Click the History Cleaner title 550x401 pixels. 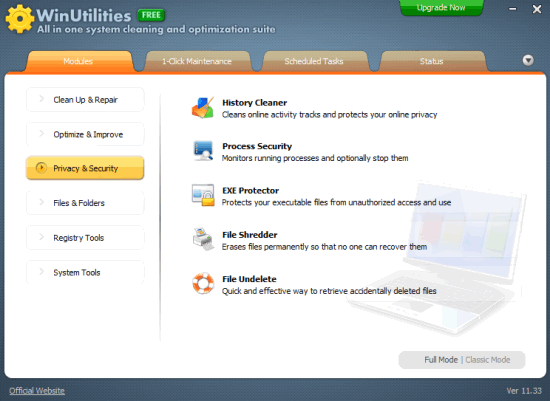click(255, 102)
